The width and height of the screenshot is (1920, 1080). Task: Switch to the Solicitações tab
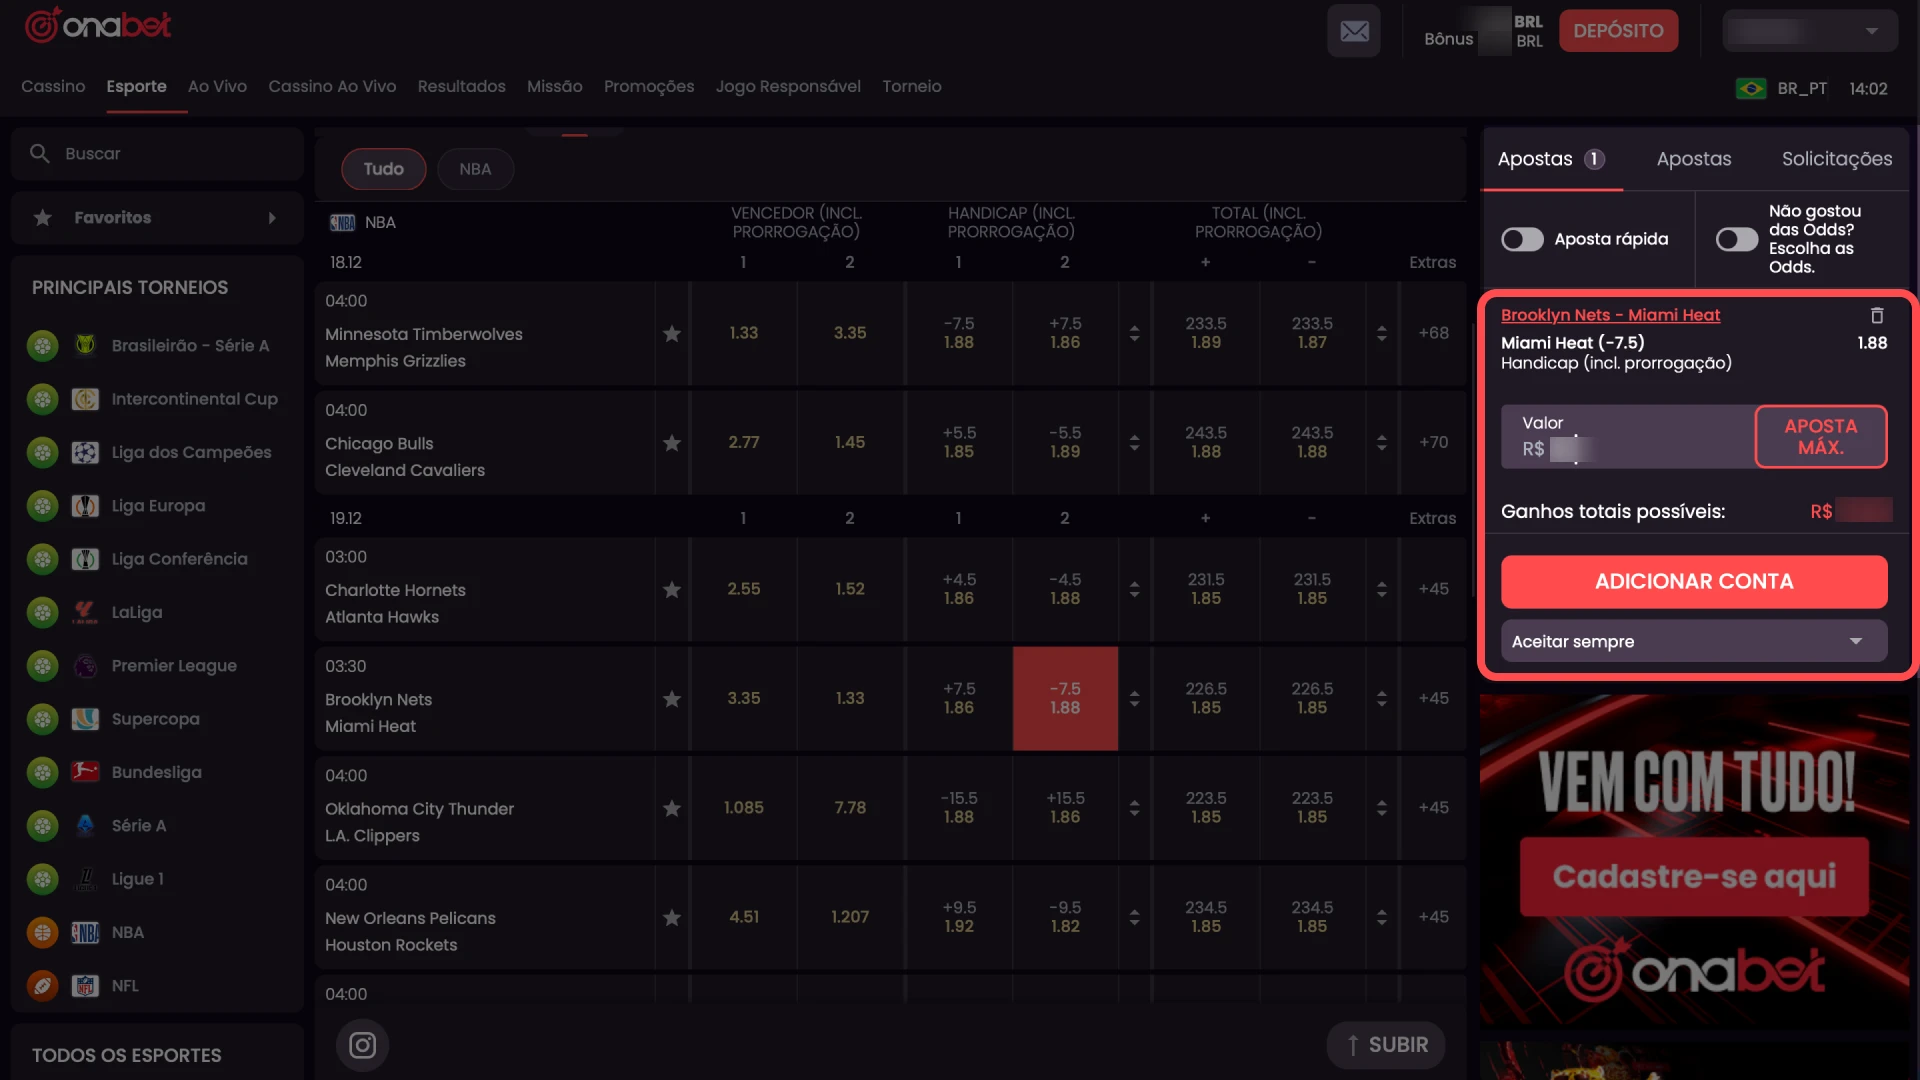[x=1836, y=159]
